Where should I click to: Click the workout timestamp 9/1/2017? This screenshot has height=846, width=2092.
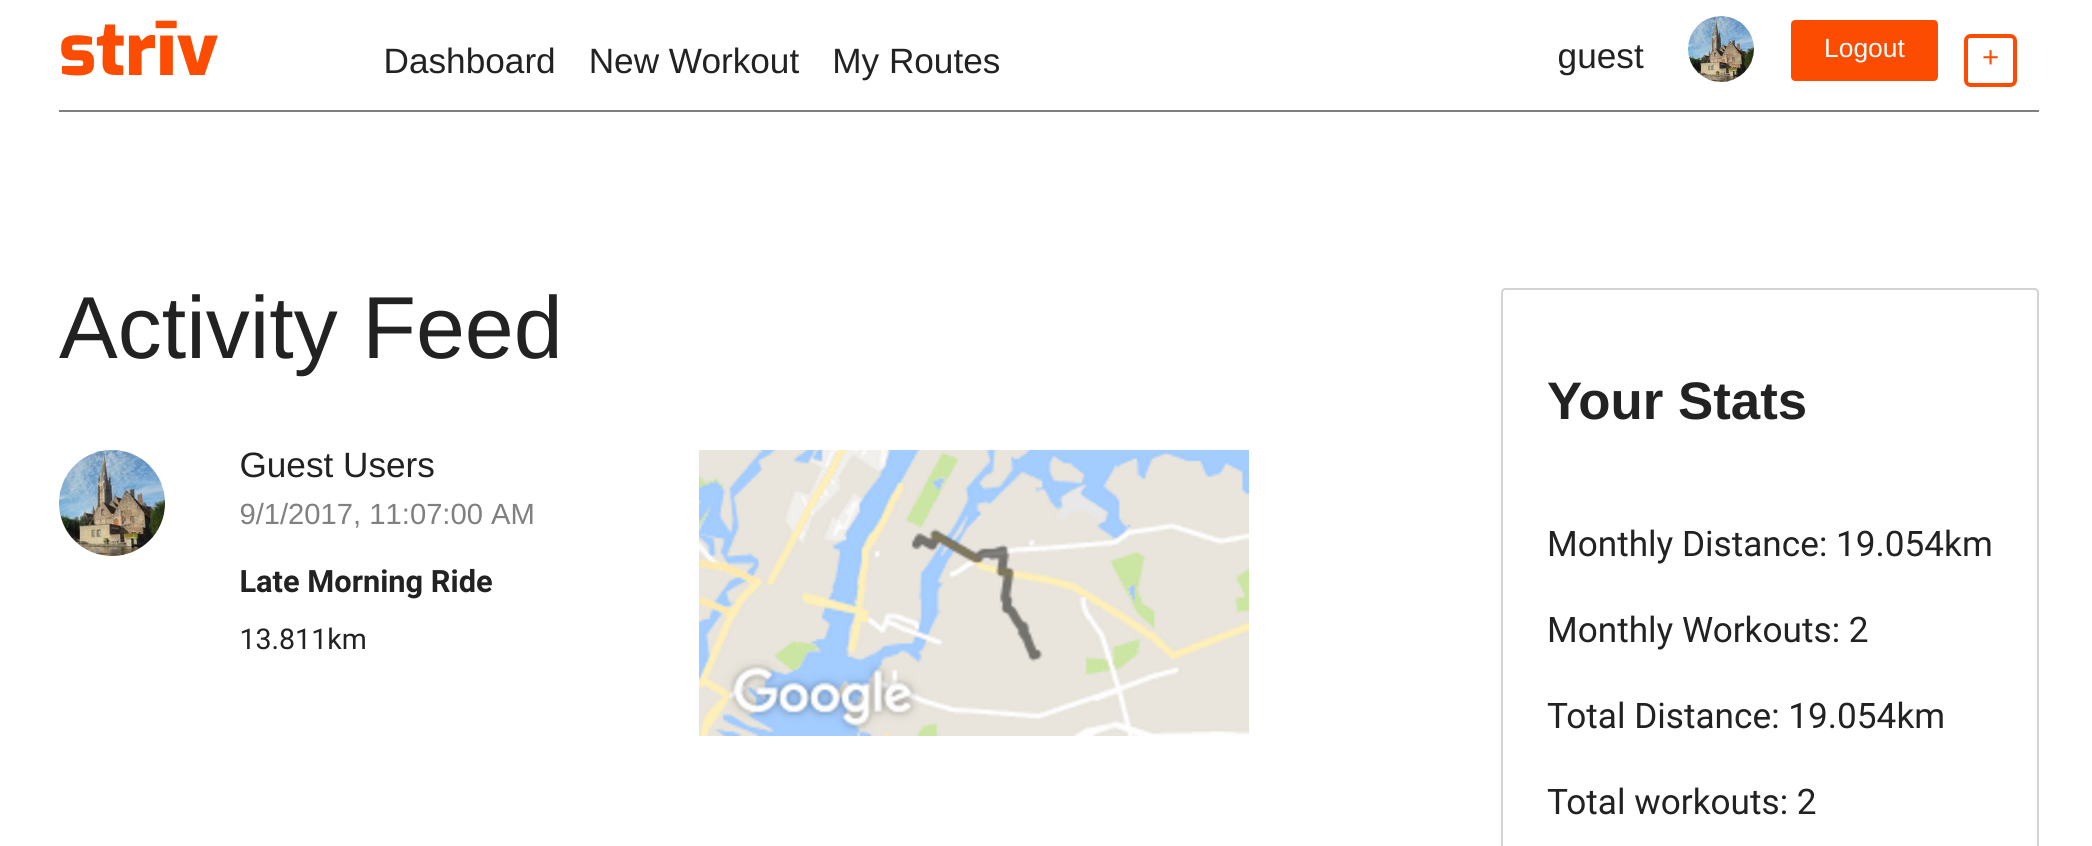point(387,514)
